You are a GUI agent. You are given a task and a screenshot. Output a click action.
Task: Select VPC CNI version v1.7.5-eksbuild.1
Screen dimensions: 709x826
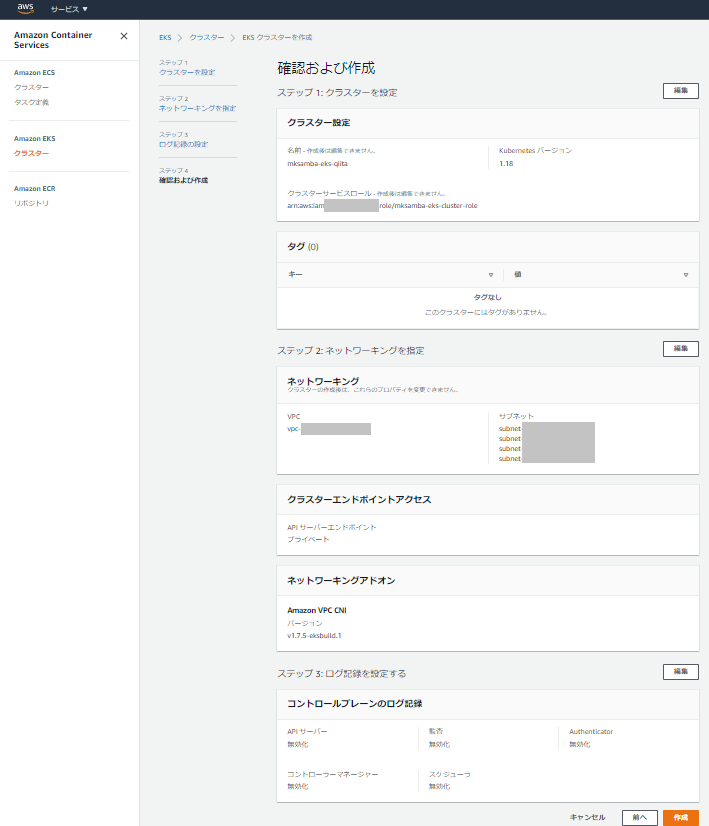tap(314, 636)
